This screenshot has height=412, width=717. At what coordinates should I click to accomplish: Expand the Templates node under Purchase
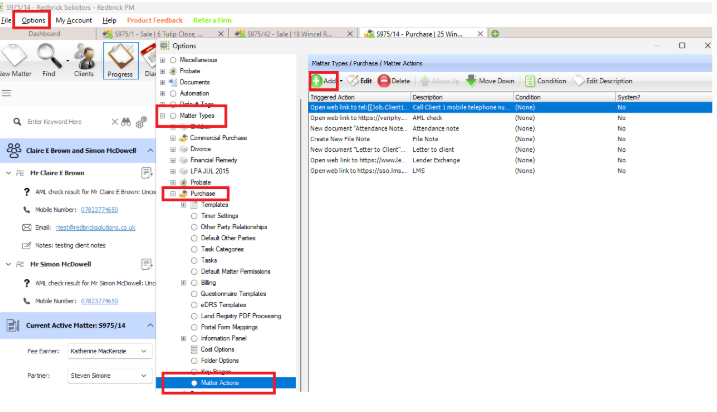pyautogui.click(x=184, y=205)
